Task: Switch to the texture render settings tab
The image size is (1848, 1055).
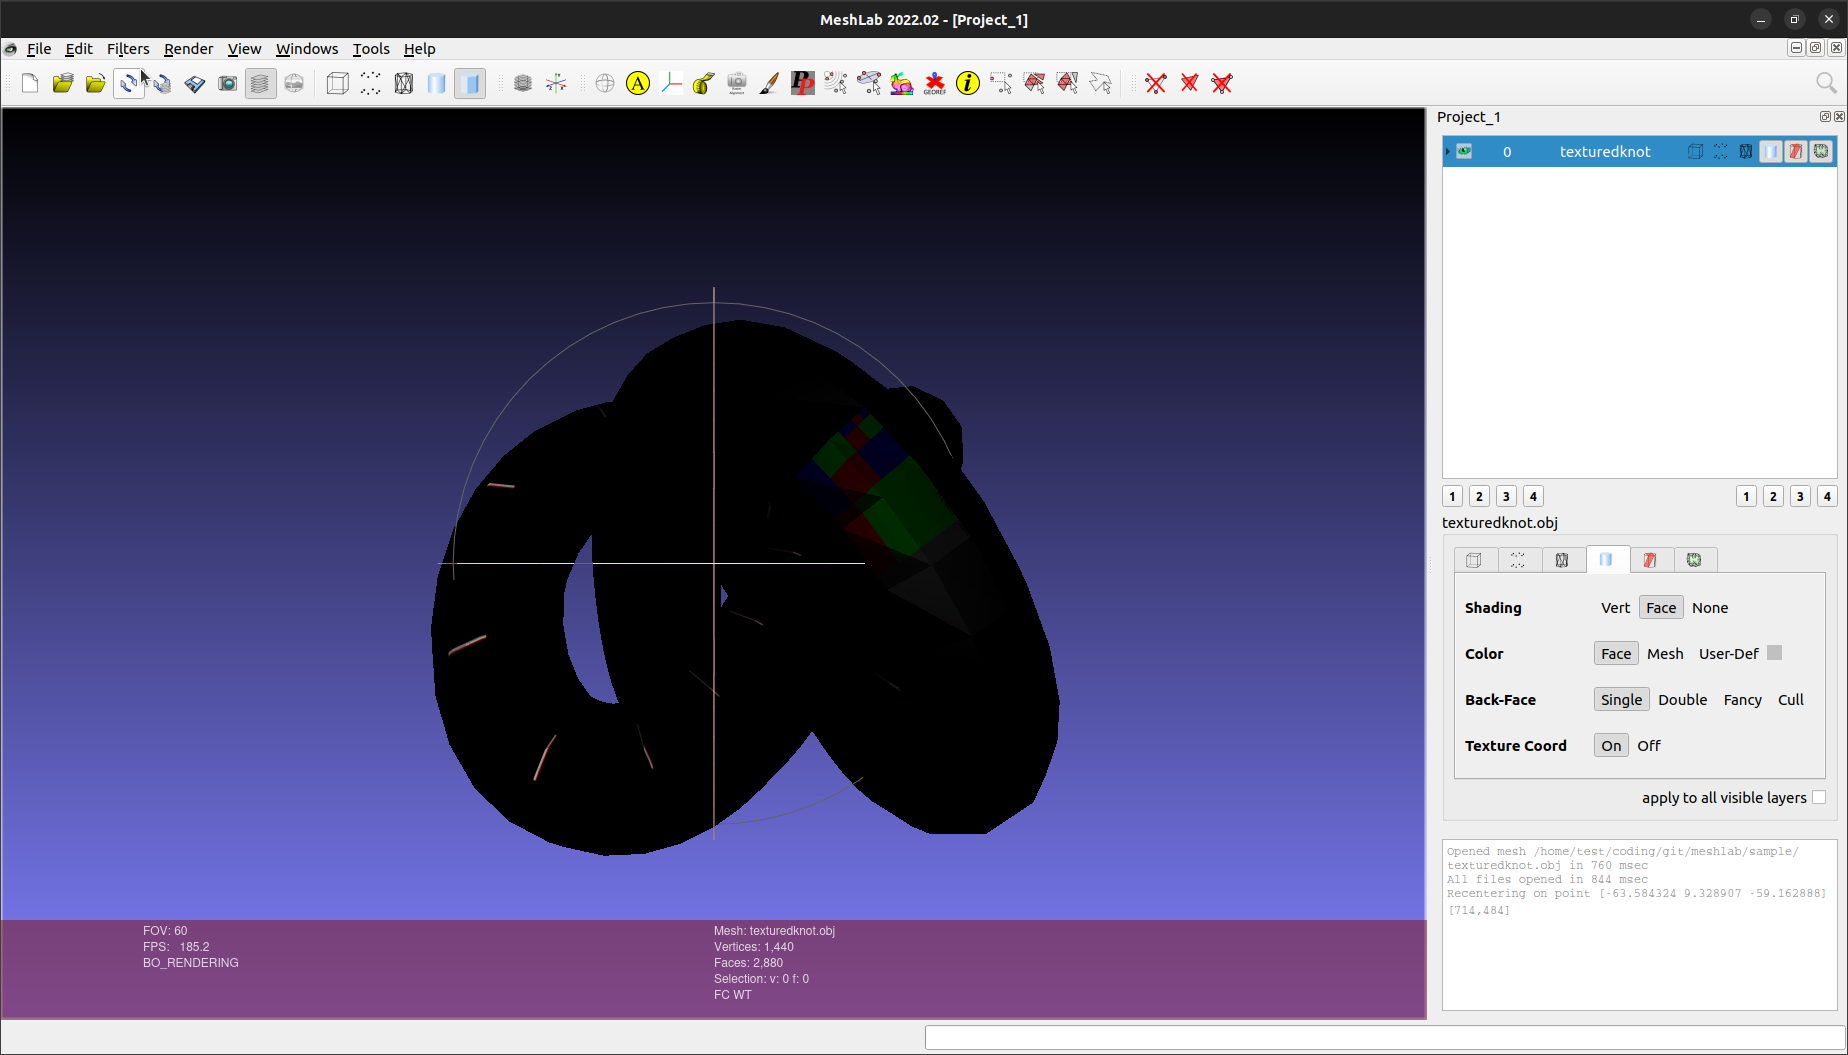Action: click(x=1650, y=560)
